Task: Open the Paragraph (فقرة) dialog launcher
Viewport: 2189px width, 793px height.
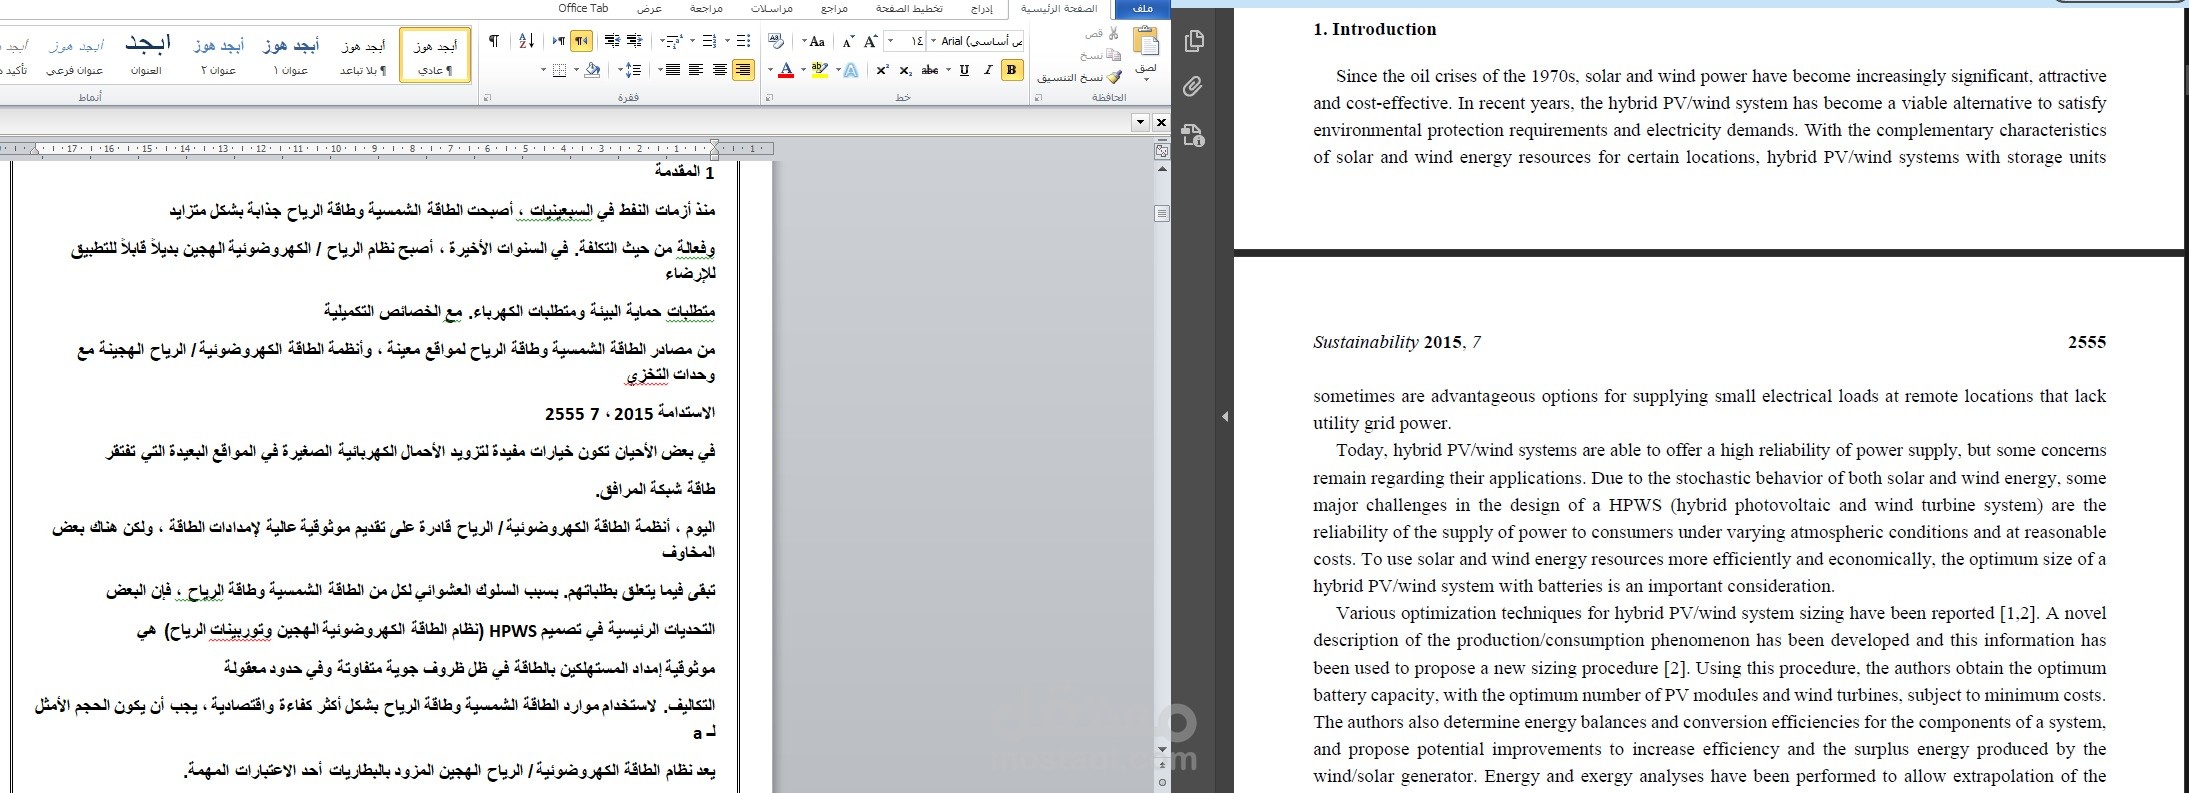Action: point(487,97)
